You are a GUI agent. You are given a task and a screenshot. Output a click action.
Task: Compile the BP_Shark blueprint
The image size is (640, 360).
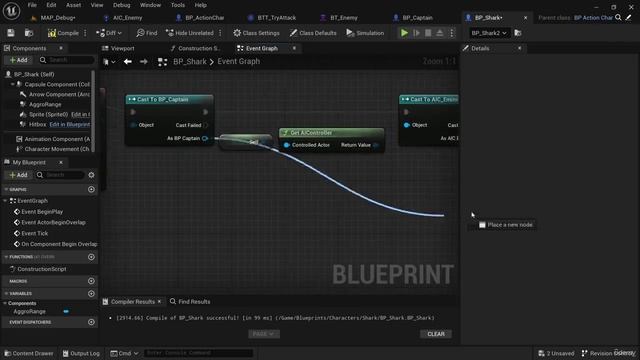tap(63, 33)
